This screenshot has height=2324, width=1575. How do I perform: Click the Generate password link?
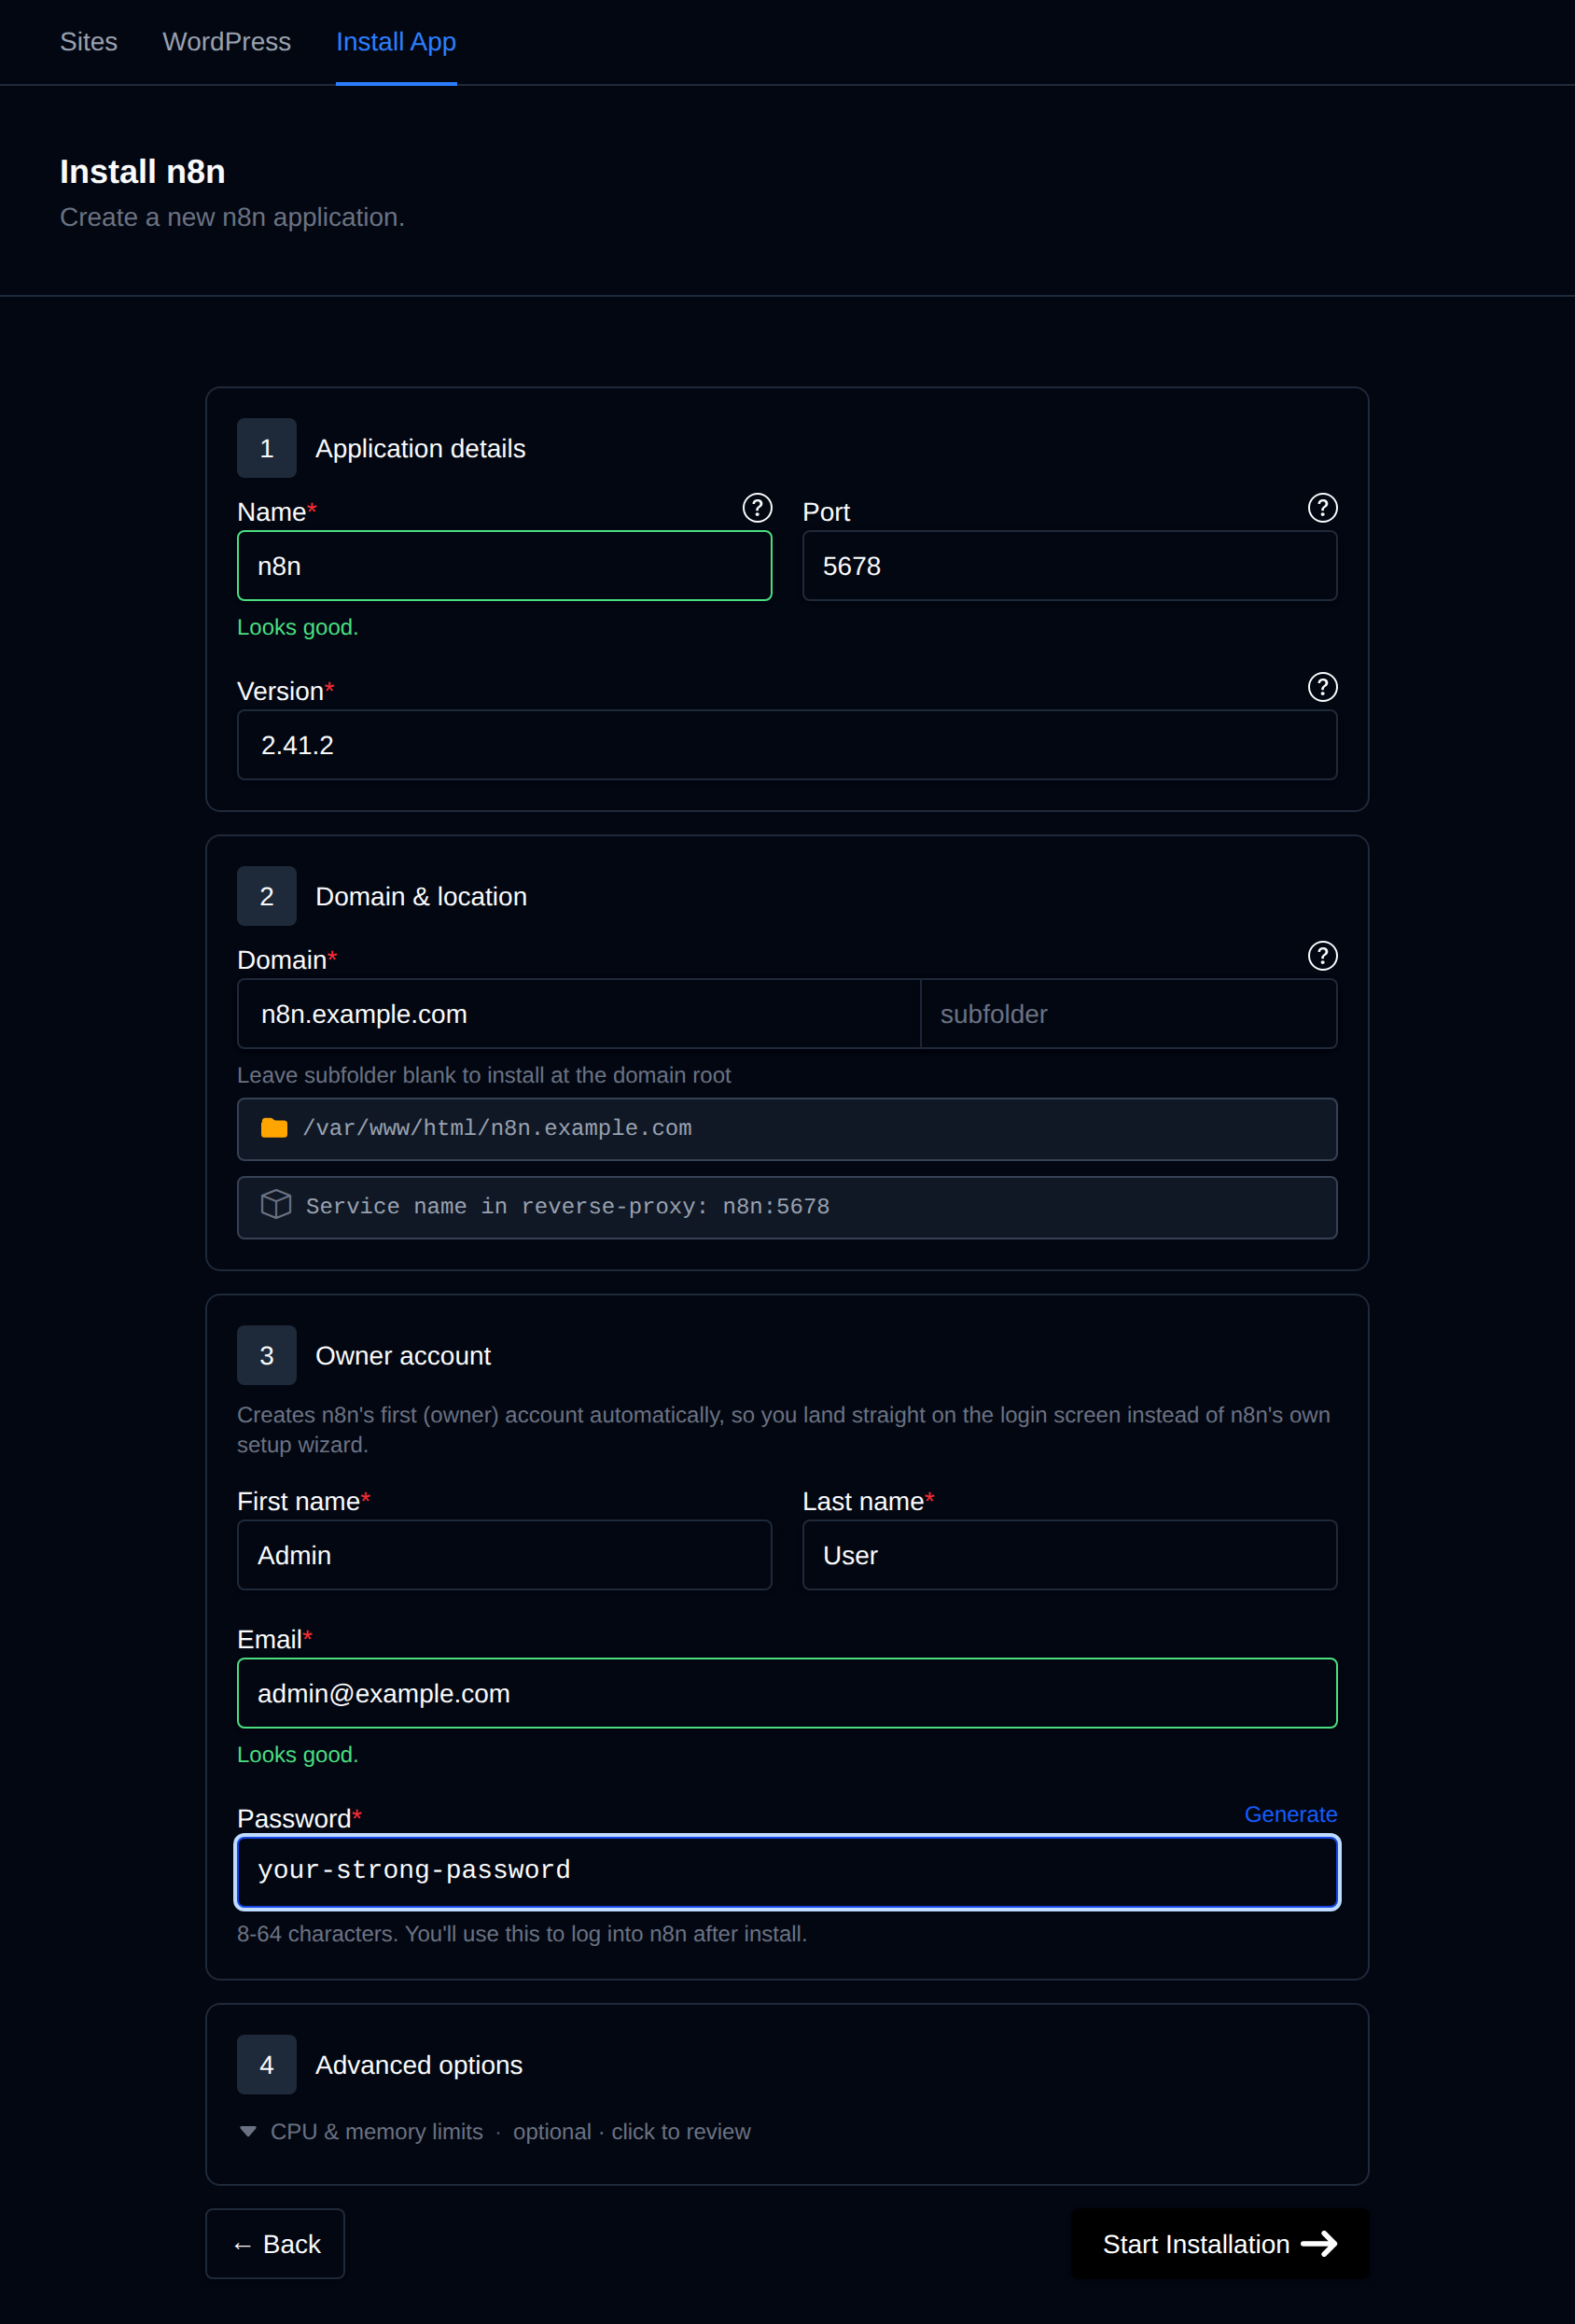click(x=1290, y=1814)
